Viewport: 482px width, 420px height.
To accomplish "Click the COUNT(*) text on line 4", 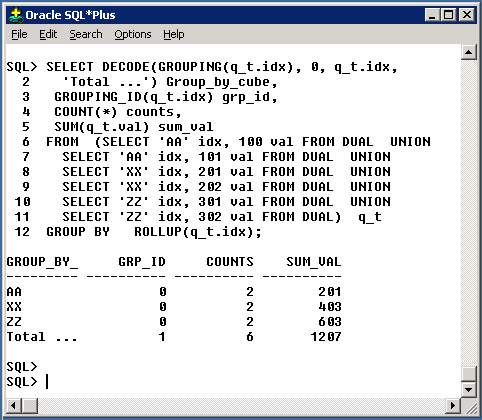I will pyautogui.click(x=86, y=112).
